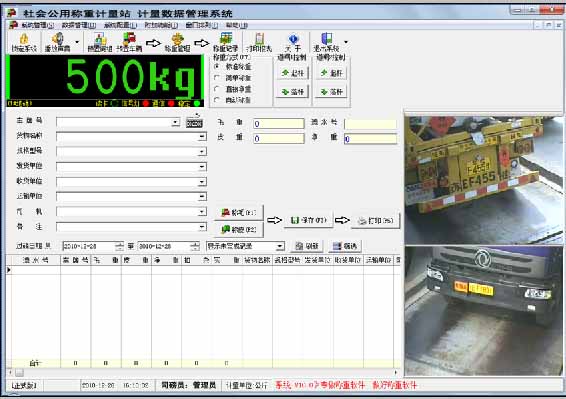This screenshot has width=566, height=399.
Task: Click the app icon left of the menu bar
Action: coord(13,25)
